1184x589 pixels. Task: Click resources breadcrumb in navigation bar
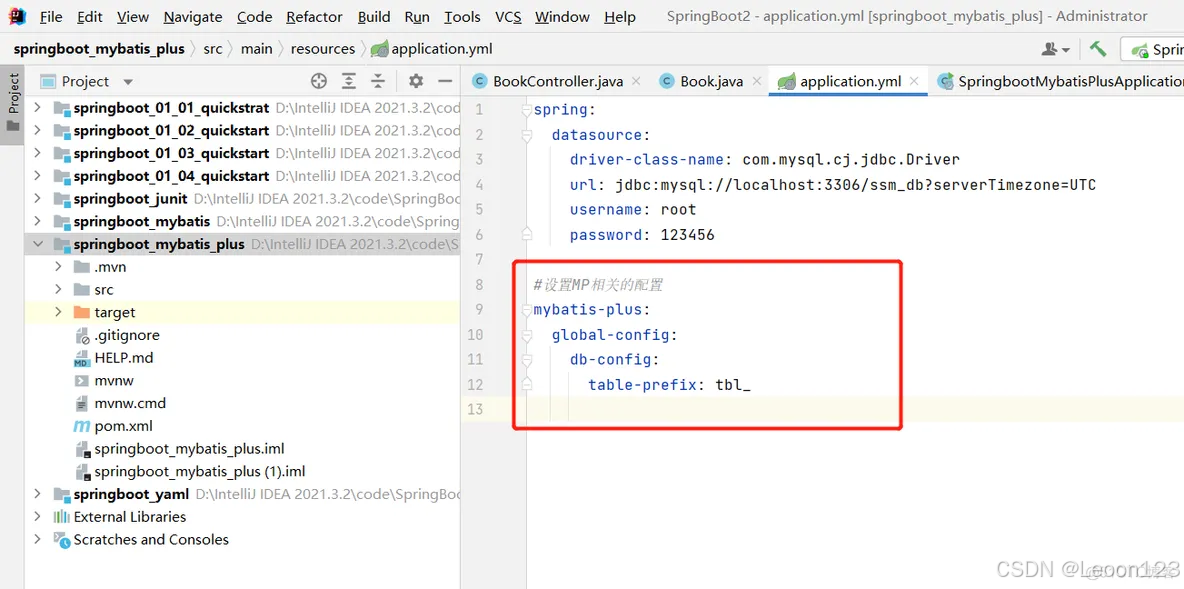pos(322,49)
